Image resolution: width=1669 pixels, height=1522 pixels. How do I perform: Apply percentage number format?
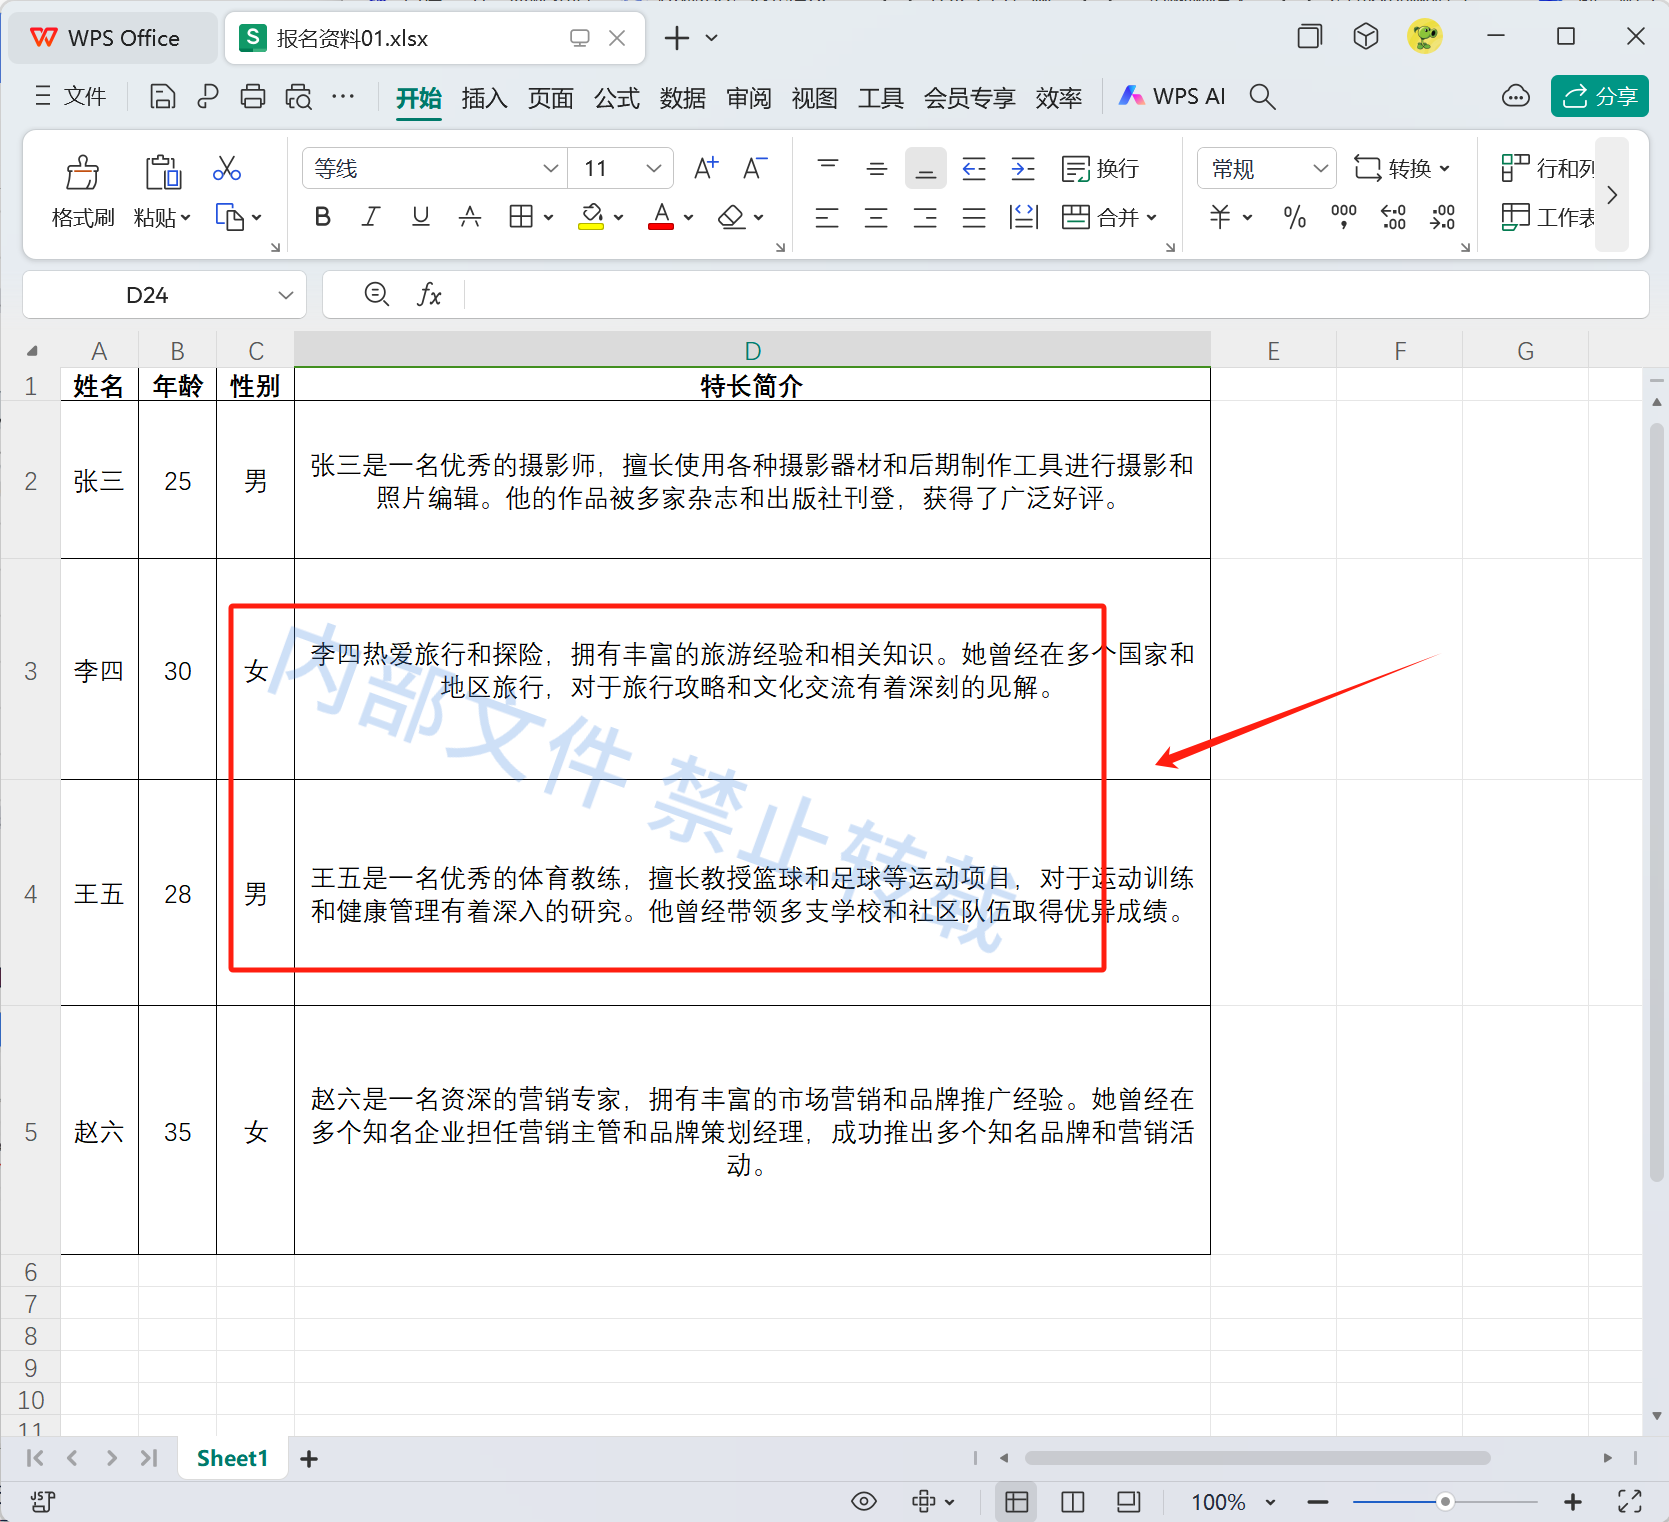point(1294,216)
